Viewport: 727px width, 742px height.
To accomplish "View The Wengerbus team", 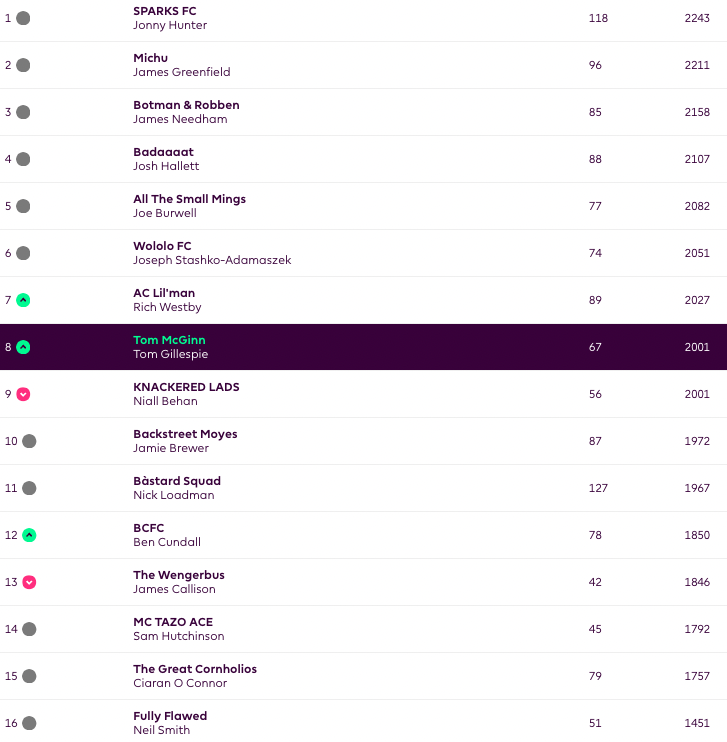I will point(179,575).
